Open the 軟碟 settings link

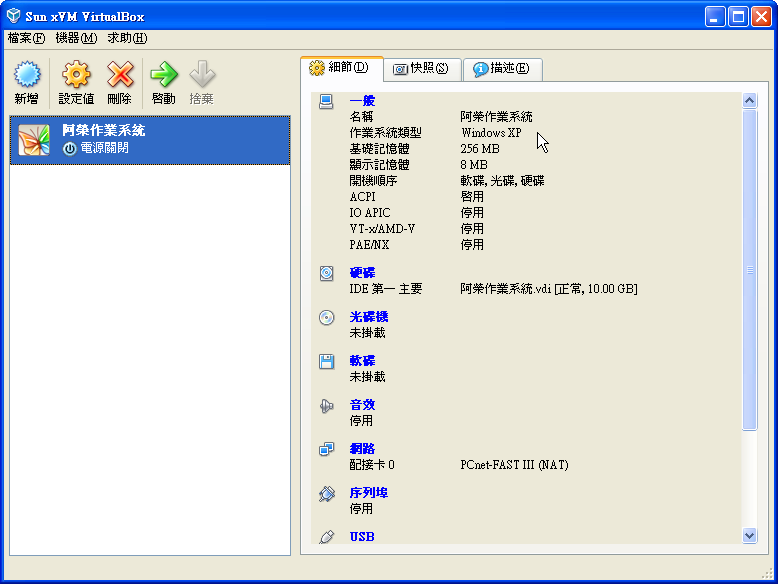click(362, 361)
